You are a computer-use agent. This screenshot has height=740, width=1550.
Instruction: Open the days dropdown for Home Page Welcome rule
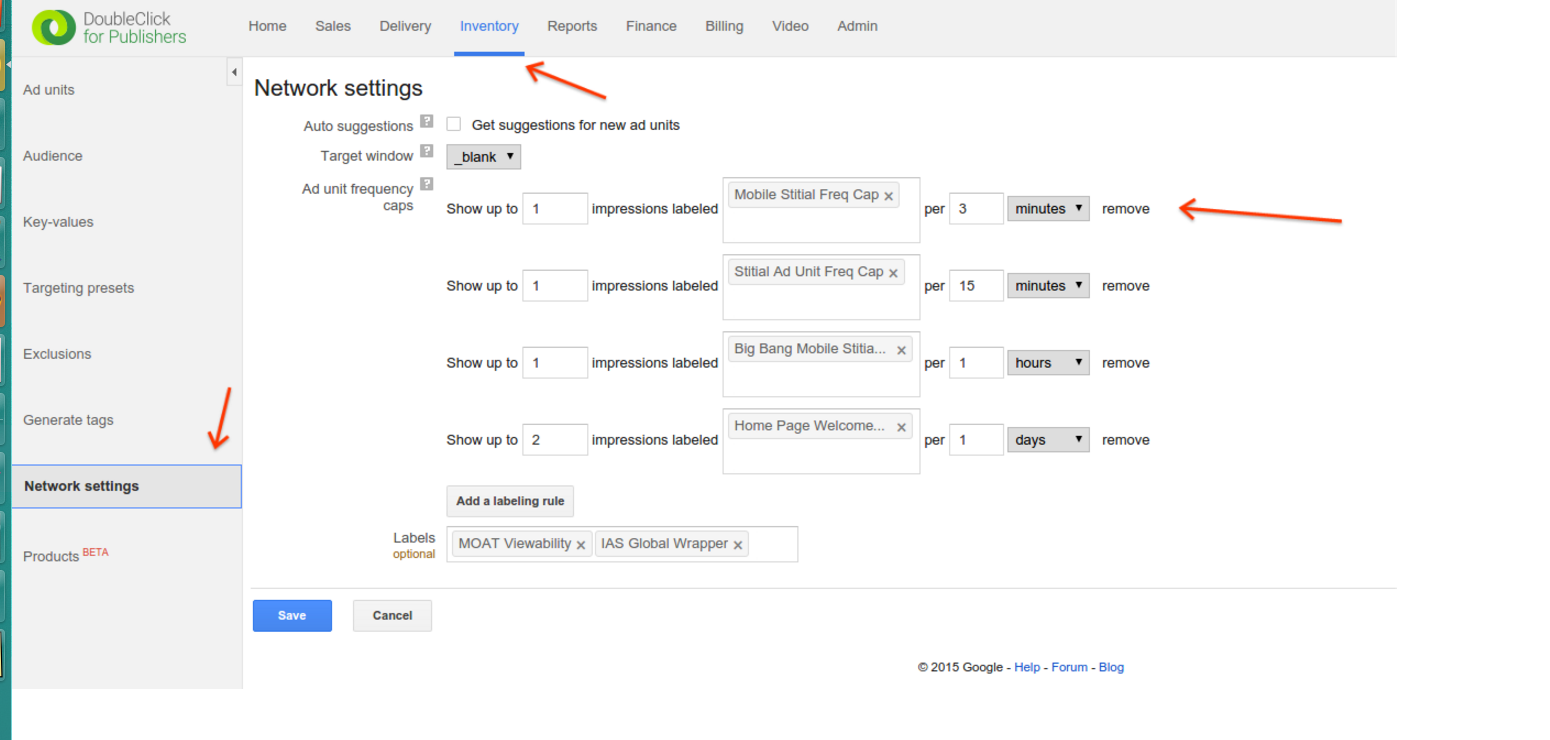click(x=1048, y=440)
